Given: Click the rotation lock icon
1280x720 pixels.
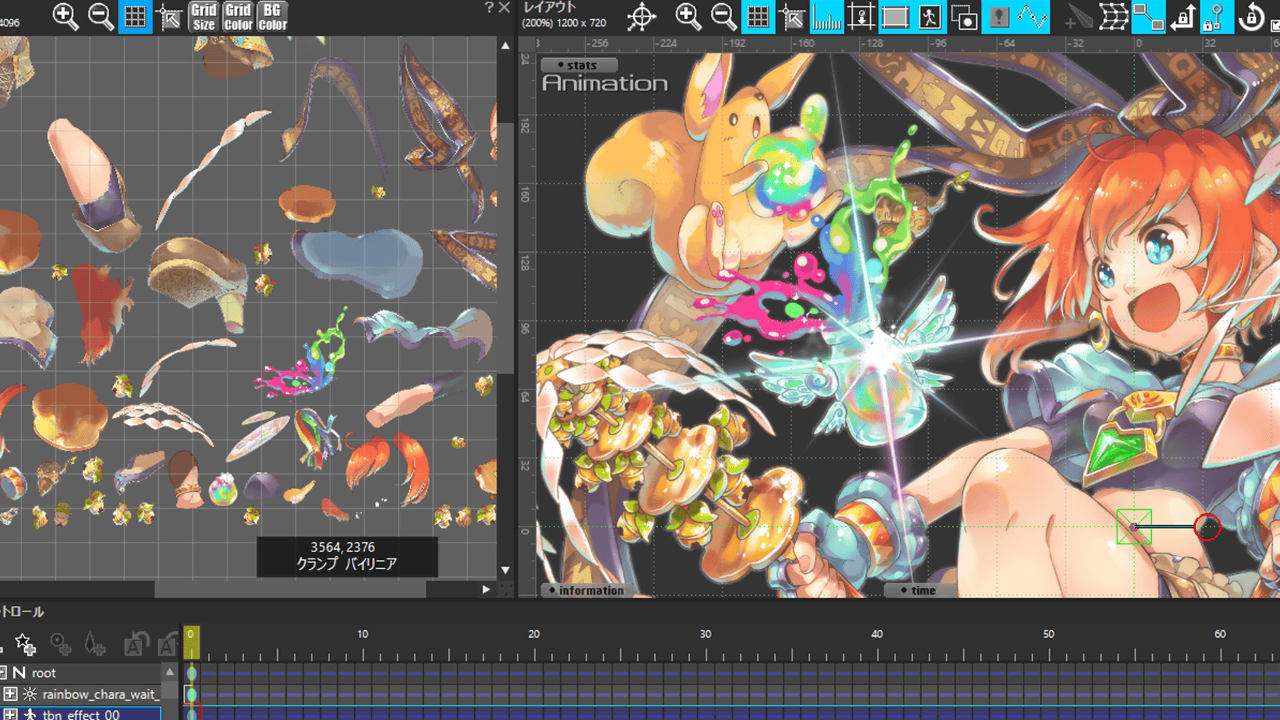Looking at the screenshot, I should pos(1251,17).
